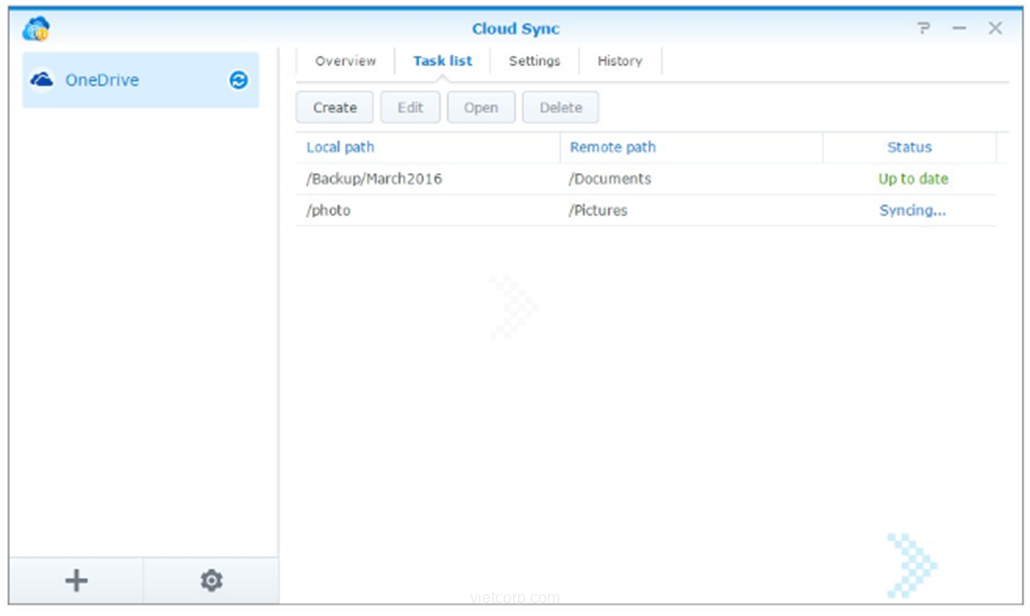Screen dimensions: 1030x616
Task: Open the gear settings icon at bottom
Action: point(211,580)
